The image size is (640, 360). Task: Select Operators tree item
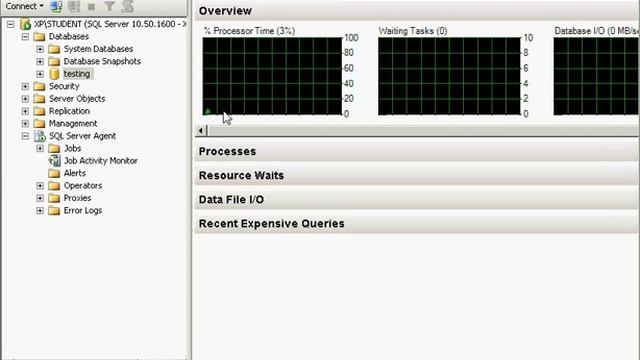83,186
